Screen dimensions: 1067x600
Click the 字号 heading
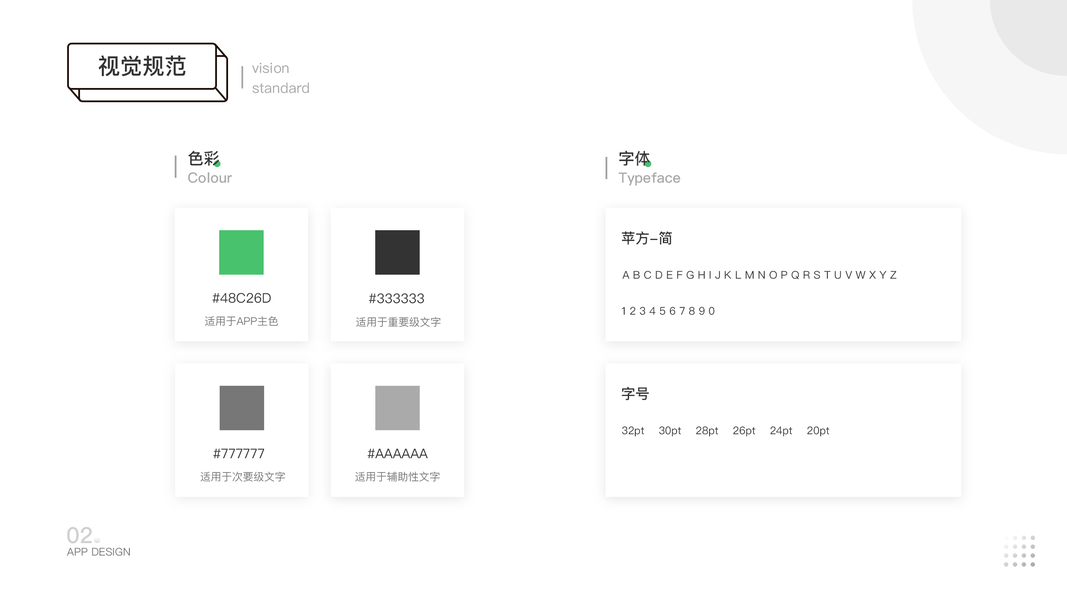click(x=635, y=394)
